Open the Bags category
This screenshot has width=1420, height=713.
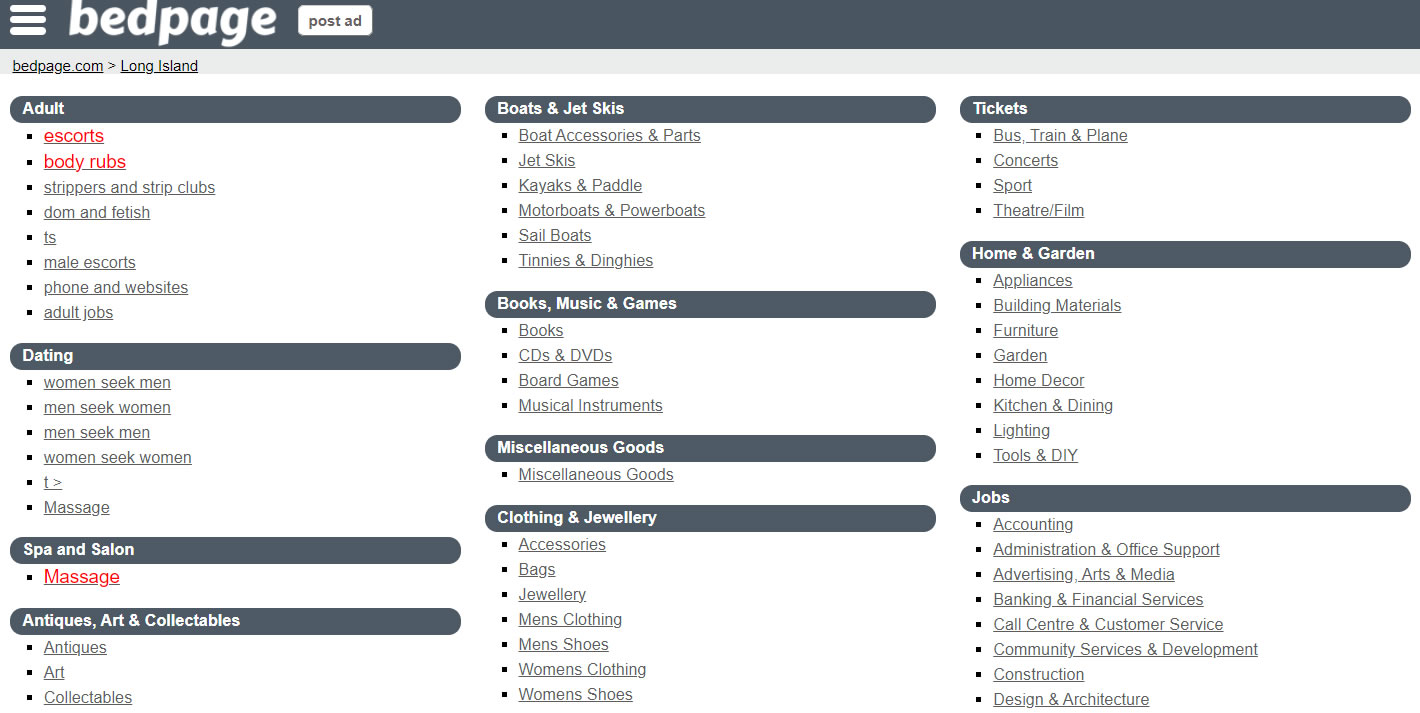coord(536,569)
